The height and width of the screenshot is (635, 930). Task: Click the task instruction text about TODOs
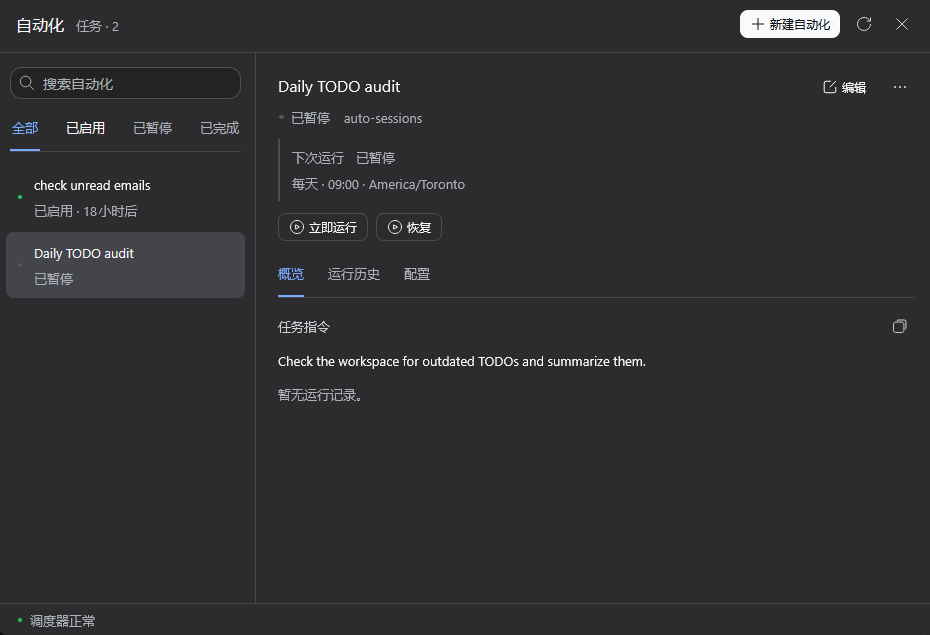click(461, 362)
